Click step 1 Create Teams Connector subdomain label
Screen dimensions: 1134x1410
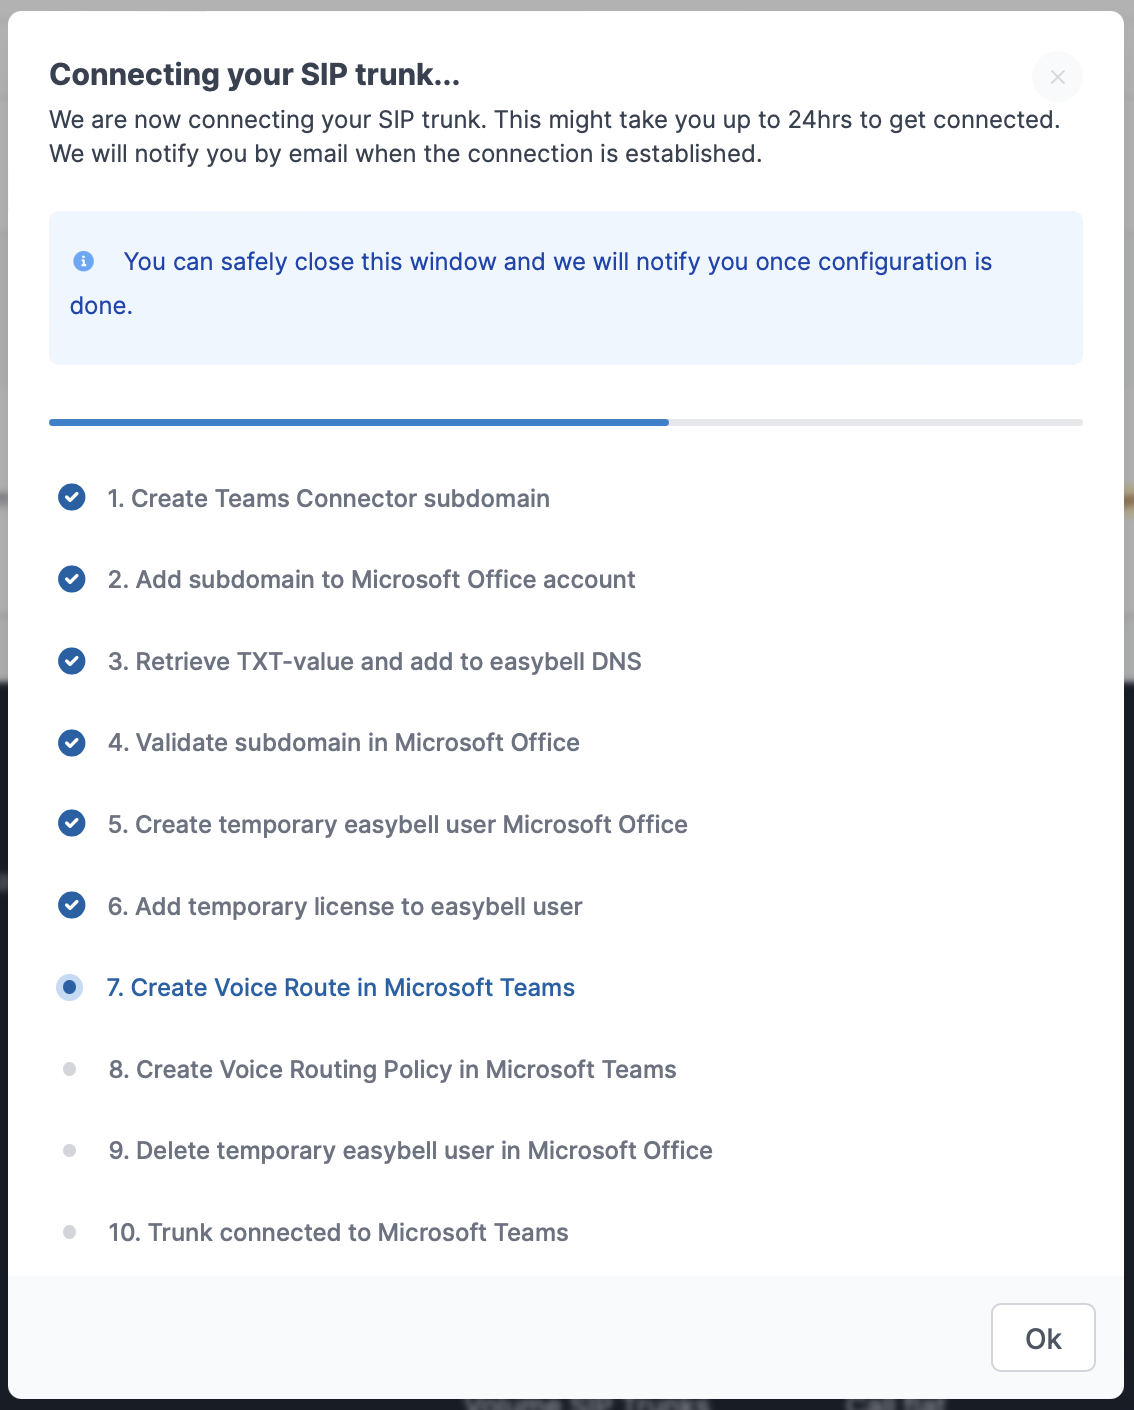tap(329, 499)
